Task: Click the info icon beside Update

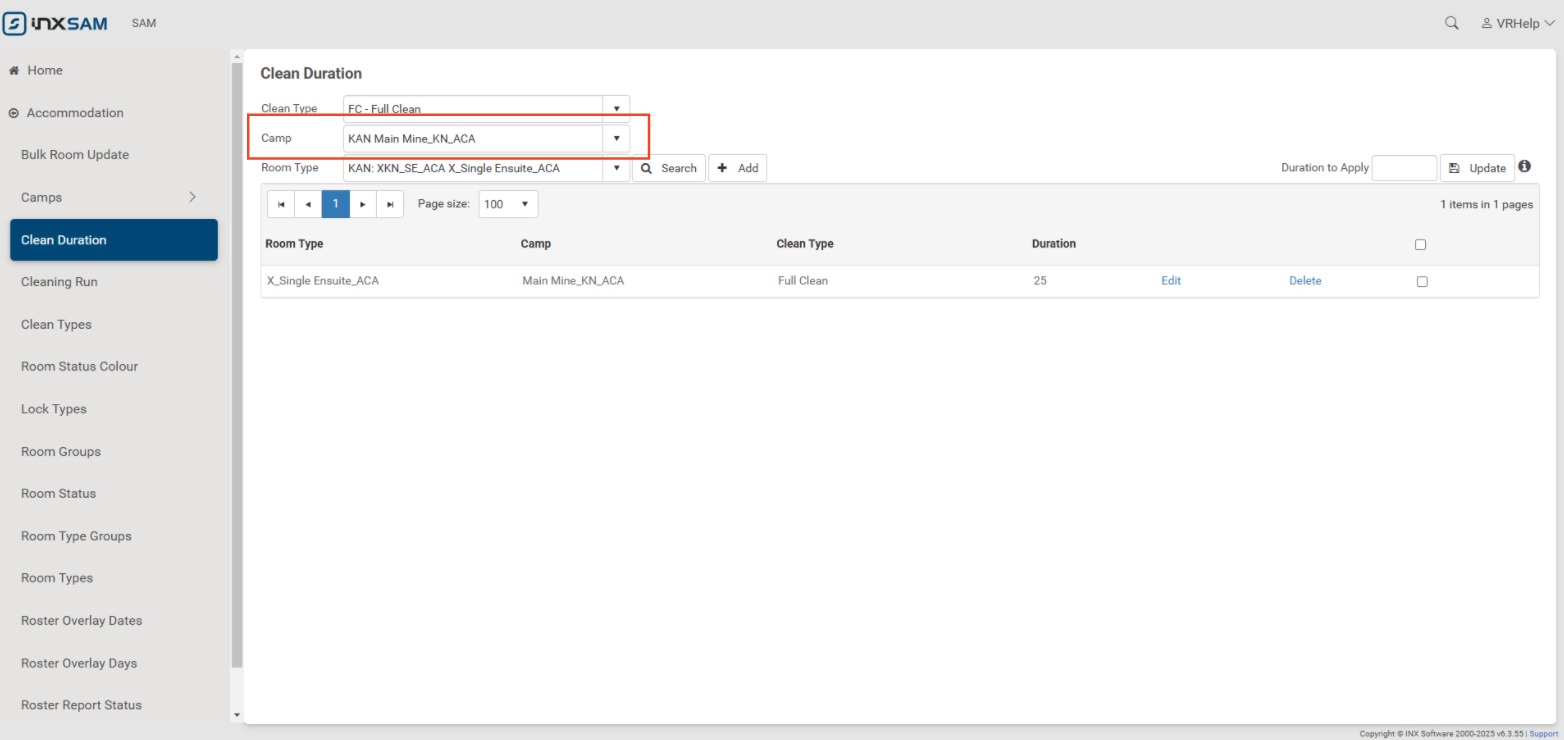Action: point(1525,167)
